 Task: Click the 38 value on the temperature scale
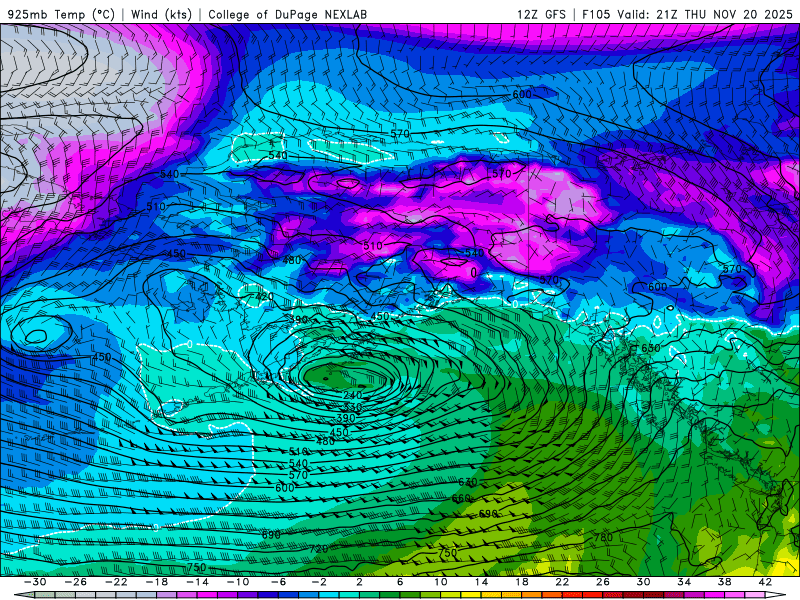(724, 582)
